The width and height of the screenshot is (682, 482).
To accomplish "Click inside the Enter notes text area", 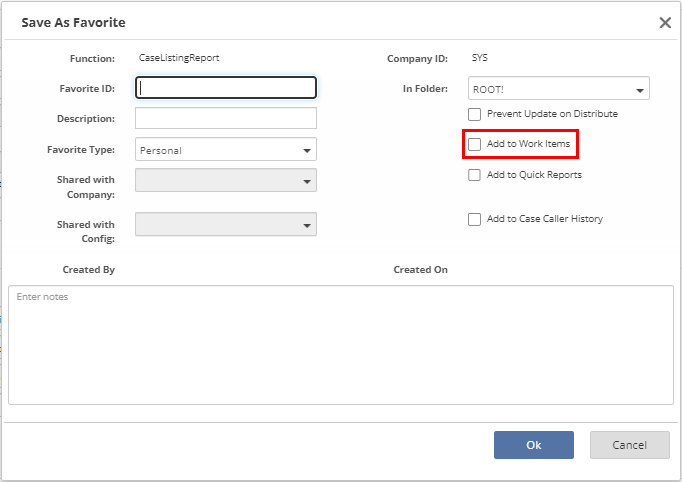I will point(340,345).
